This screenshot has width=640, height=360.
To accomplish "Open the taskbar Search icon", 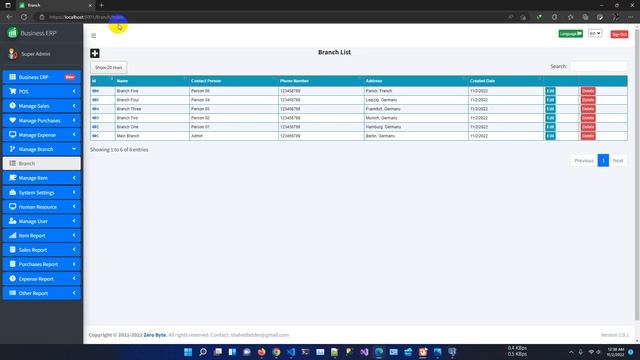I will pyautogui.click(x=203, y=352).
